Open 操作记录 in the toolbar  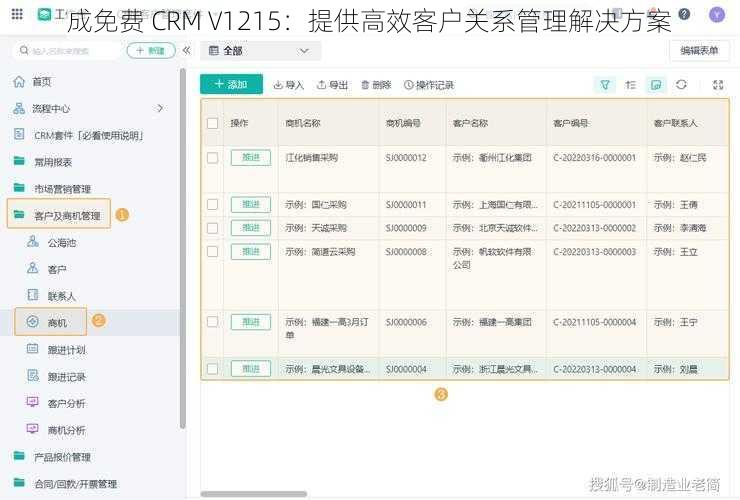[429, 85]
